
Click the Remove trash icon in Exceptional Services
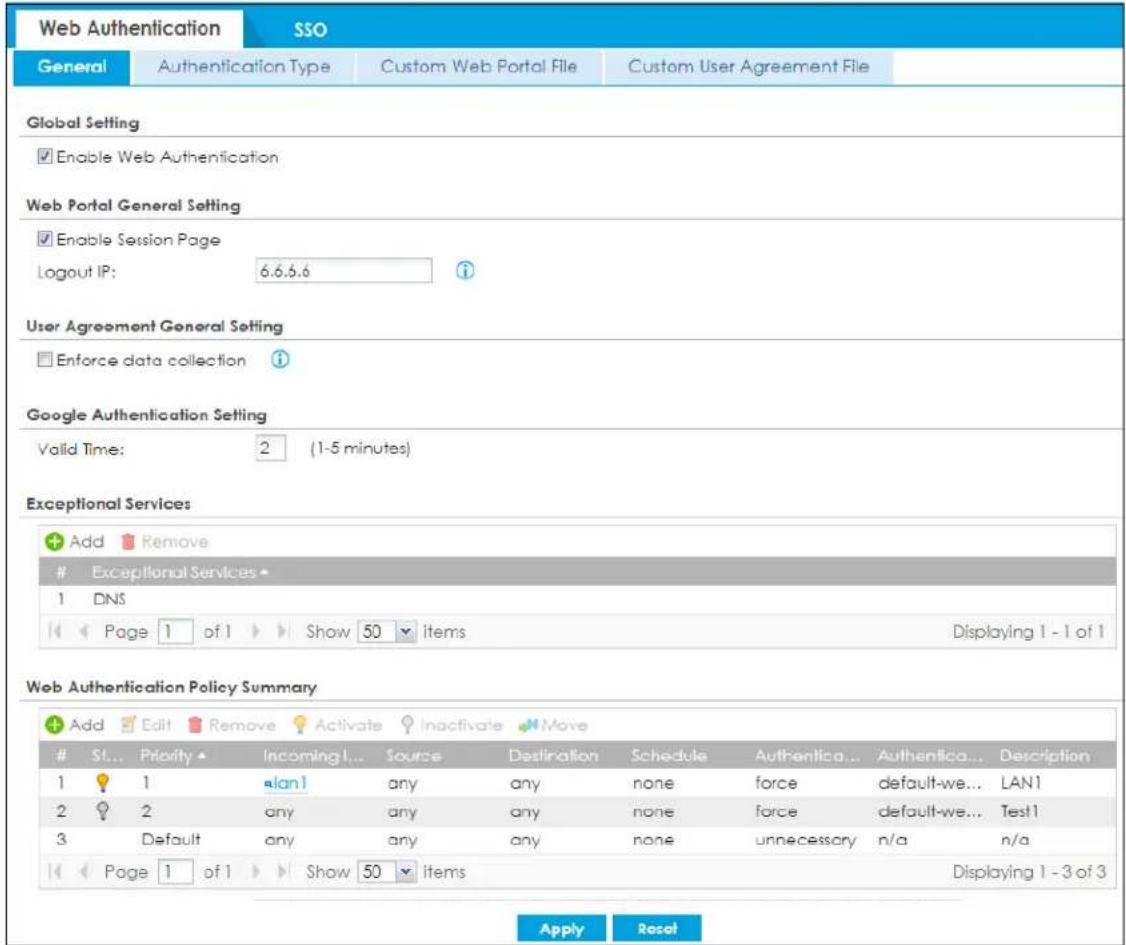pyautogui.click(x=128, y=541)
